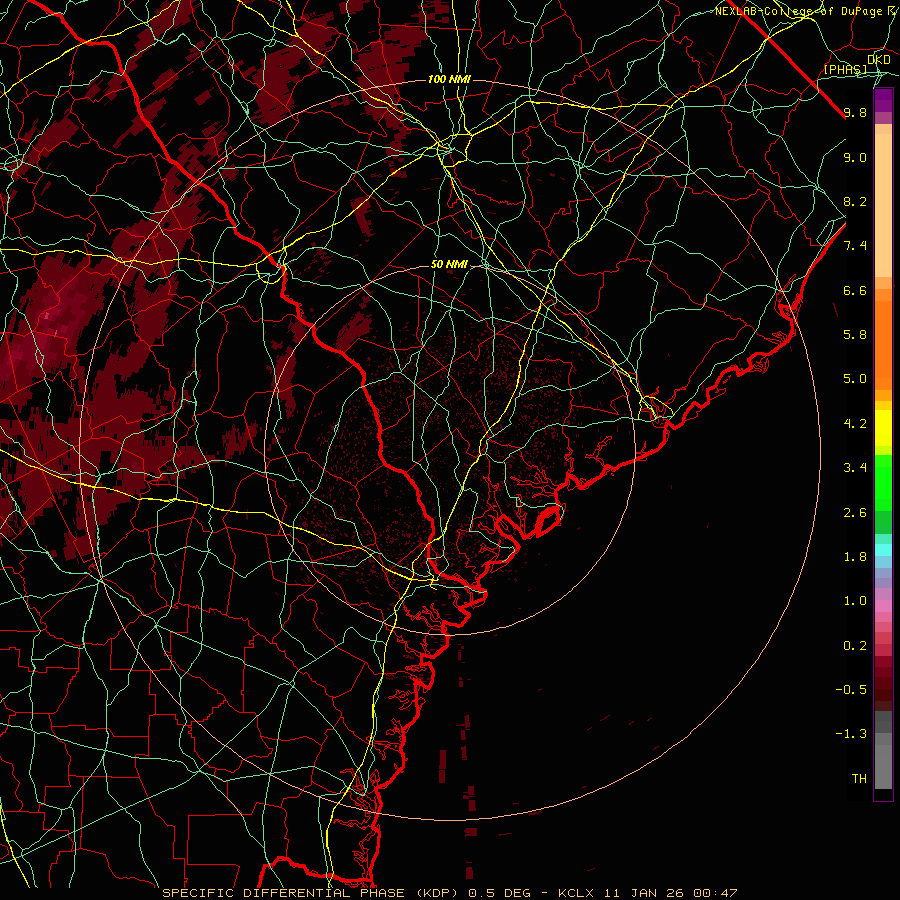Click the 3.4 scale label

pos(855,468)
